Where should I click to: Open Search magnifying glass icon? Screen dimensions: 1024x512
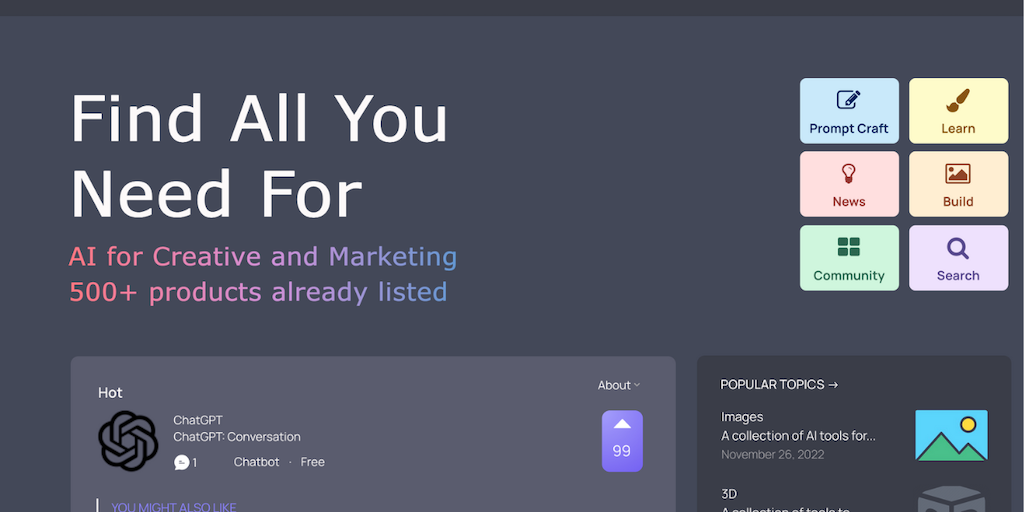tap(958, 248)
